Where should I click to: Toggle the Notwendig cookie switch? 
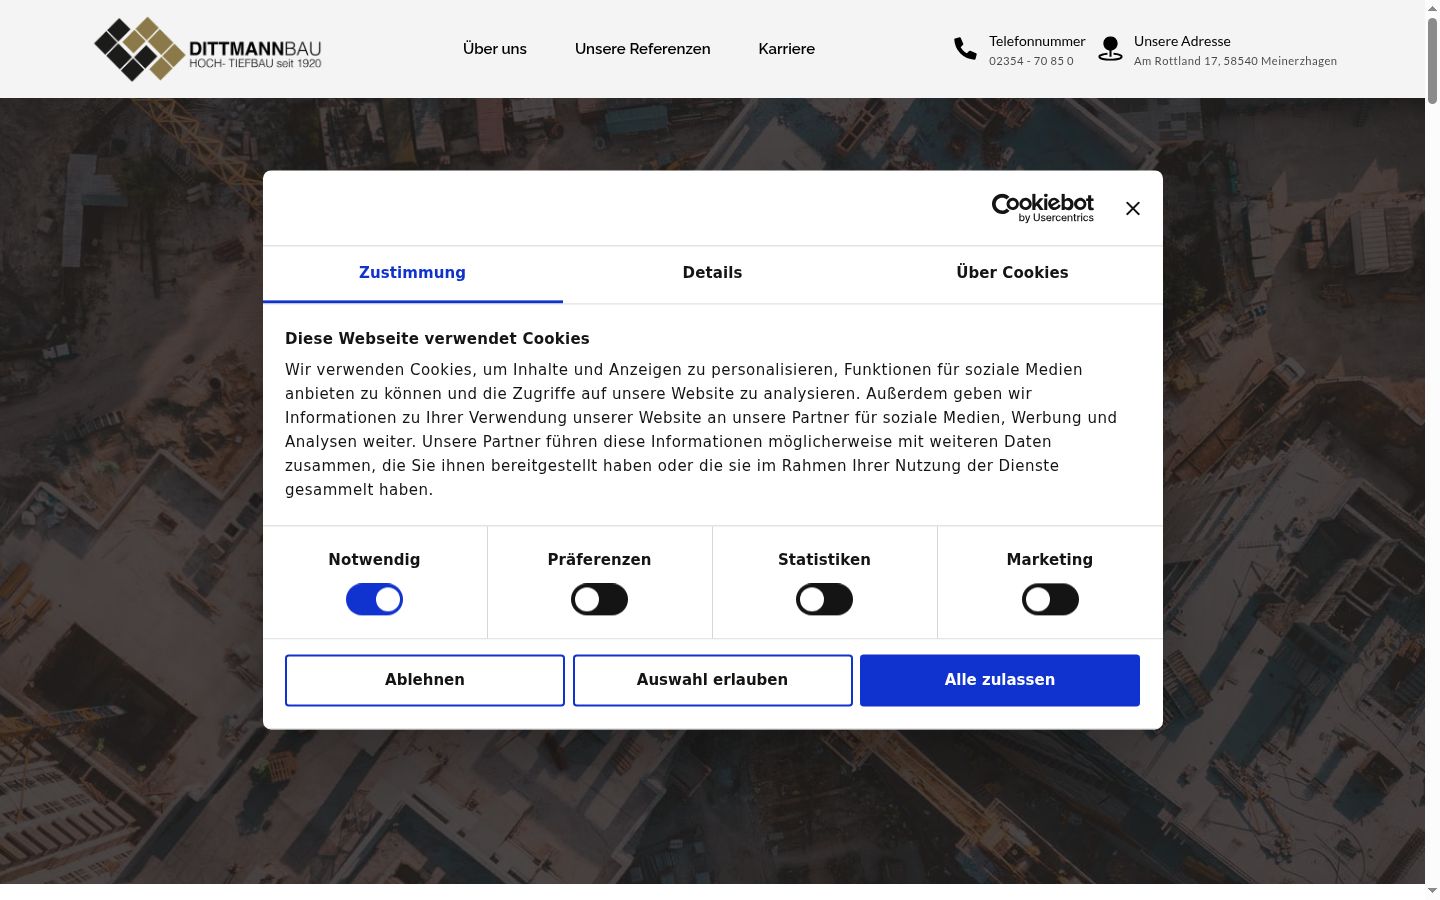tap(374, 600)
